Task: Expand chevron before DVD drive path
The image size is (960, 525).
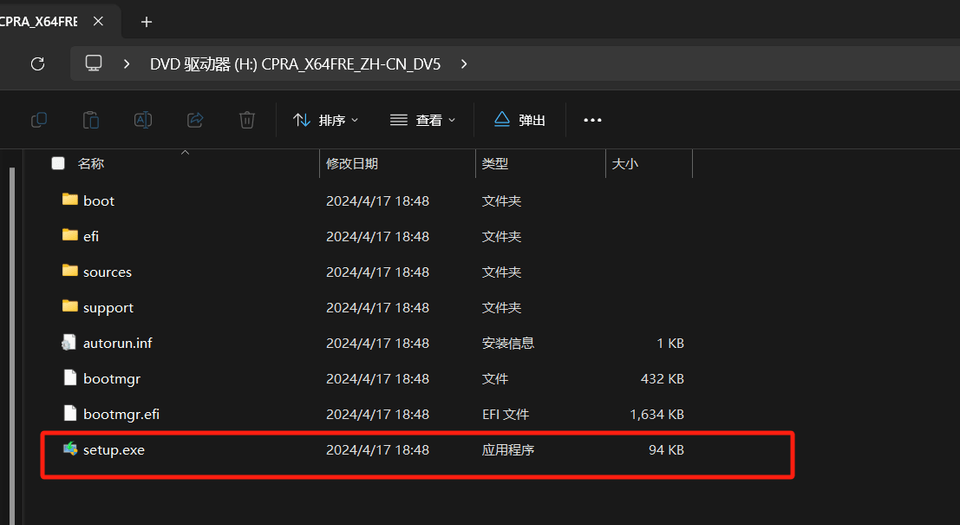Action: 127,63
